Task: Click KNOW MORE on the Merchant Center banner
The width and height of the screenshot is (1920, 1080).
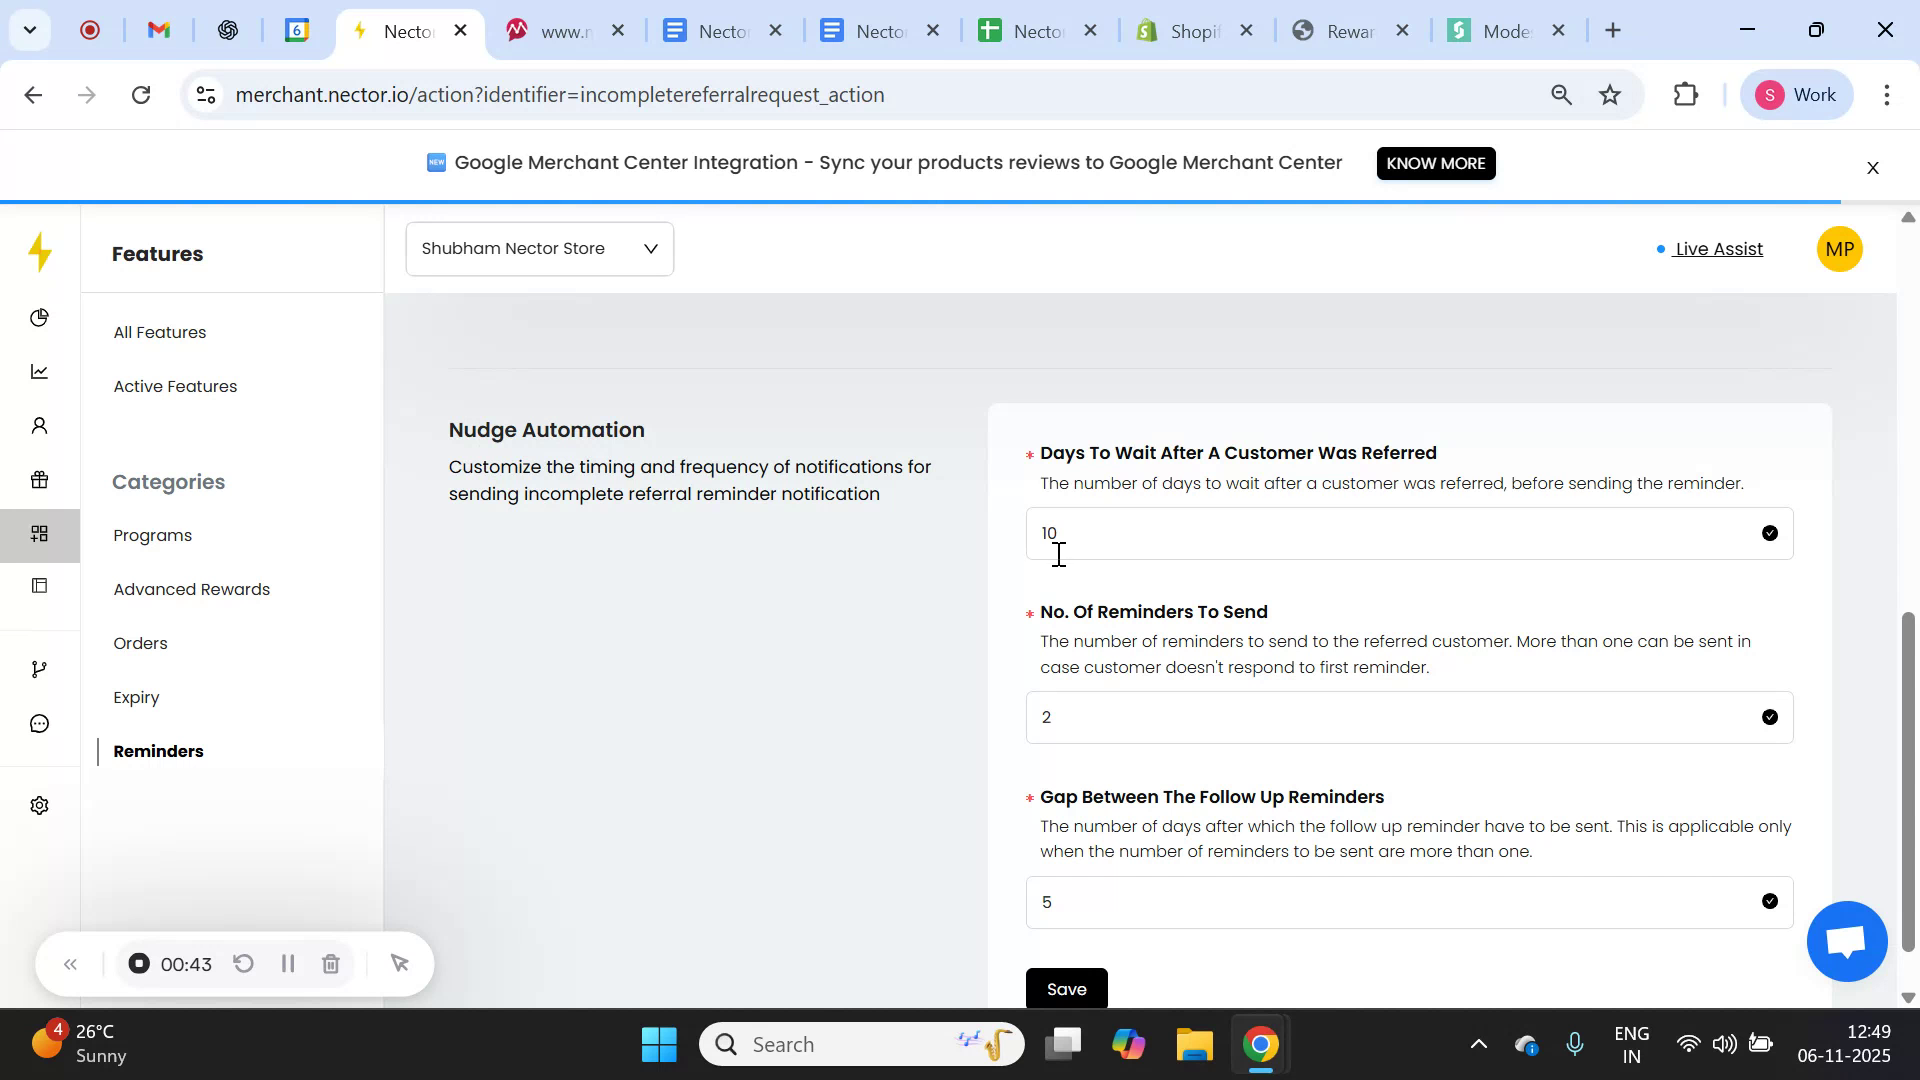Action: pyautogui.click(x=1436, y=163)
